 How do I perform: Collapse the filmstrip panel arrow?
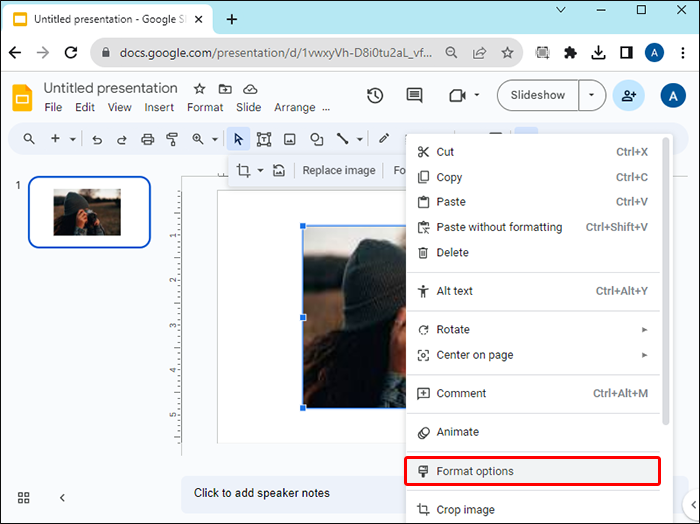point(62,498)
